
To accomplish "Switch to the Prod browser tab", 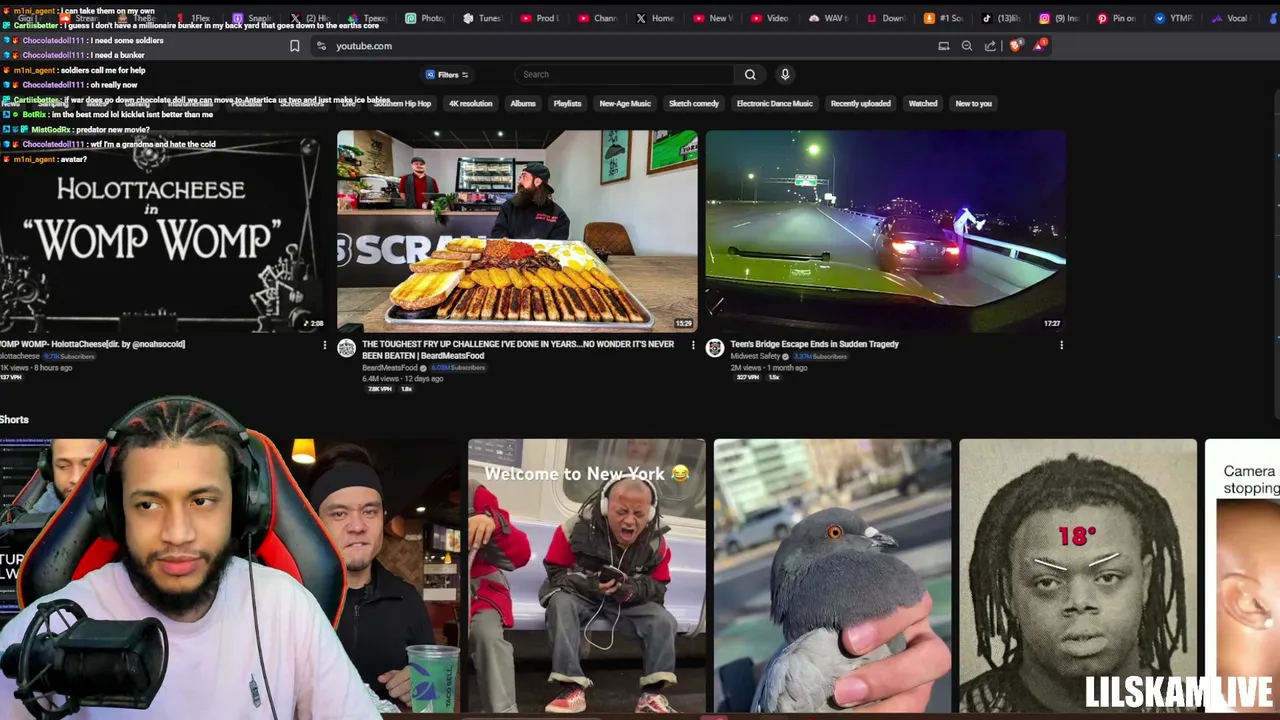I will click(x=540, y=18).
